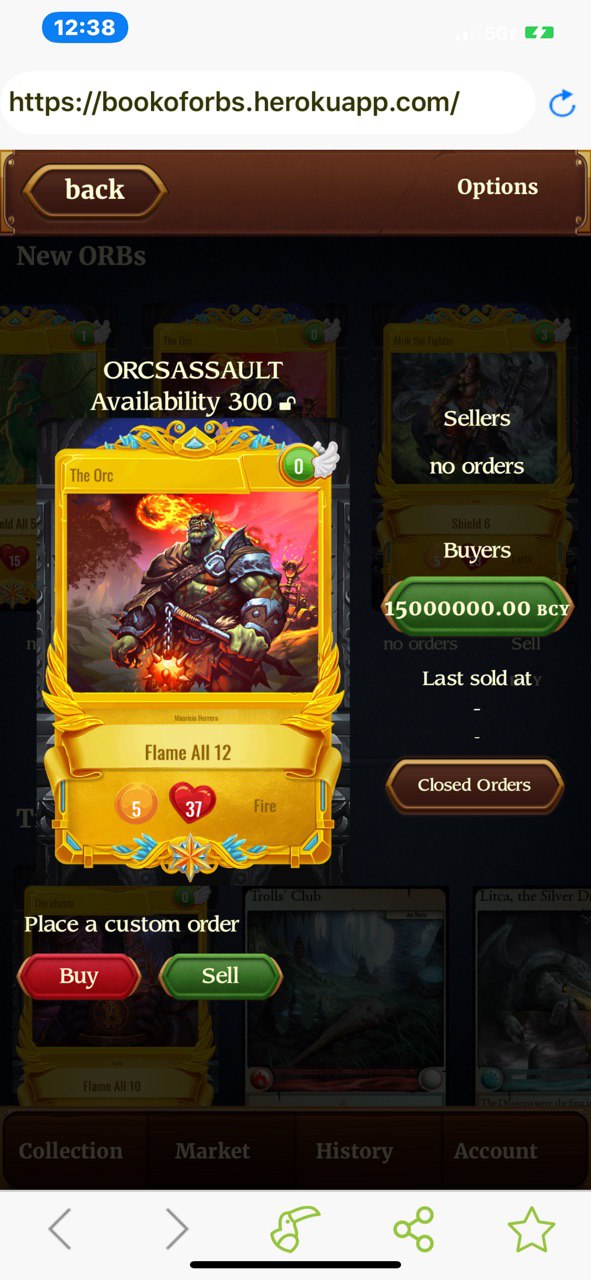591x1280 pixels.
Task: Open the Options menu
Action: tap(497, 187)
